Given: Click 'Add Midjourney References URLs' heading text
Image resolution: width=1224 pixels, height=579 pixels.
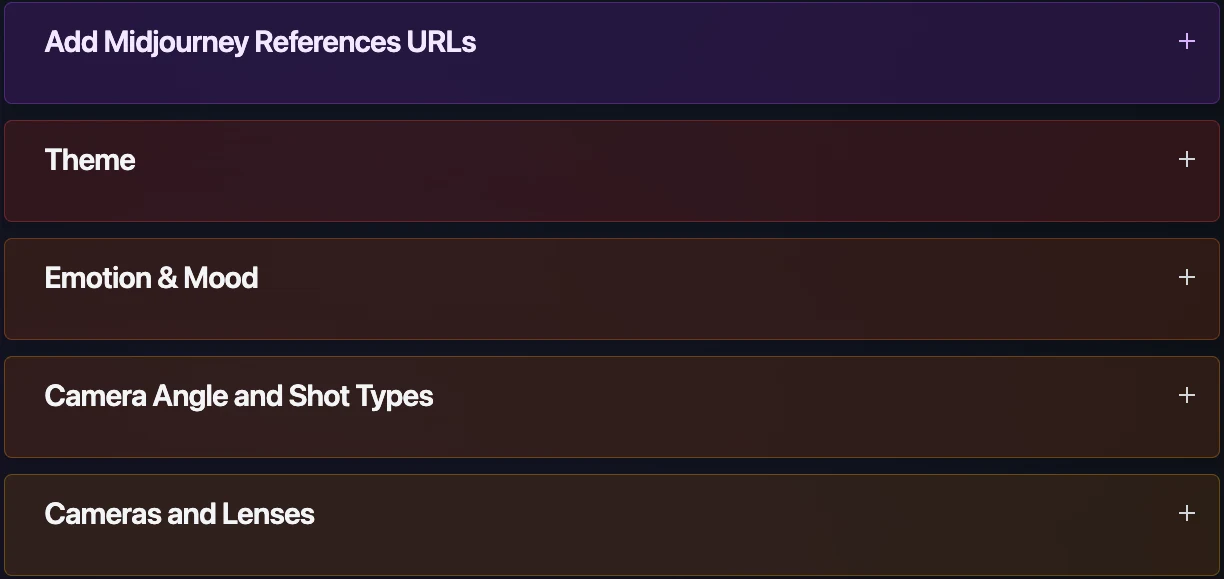Looking at the screenshot, I should point(260,42).
